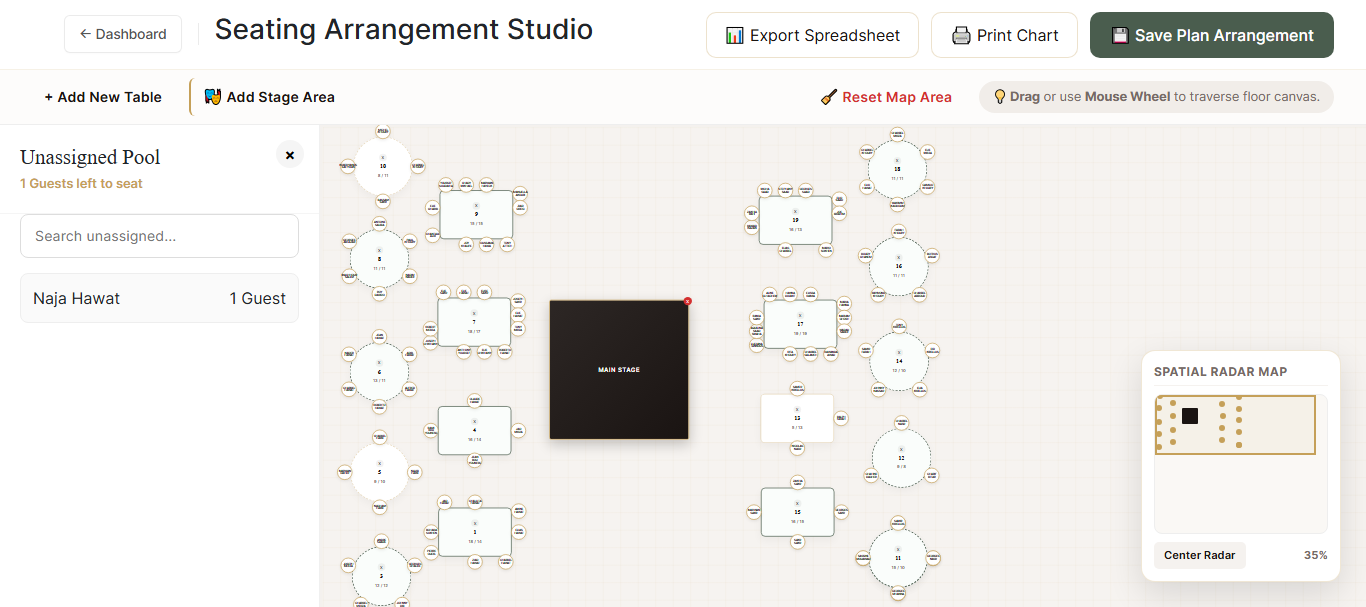1366x607 pixels.
Task: Remove table 15 using its X icon
Action: (x=797, y=503)
